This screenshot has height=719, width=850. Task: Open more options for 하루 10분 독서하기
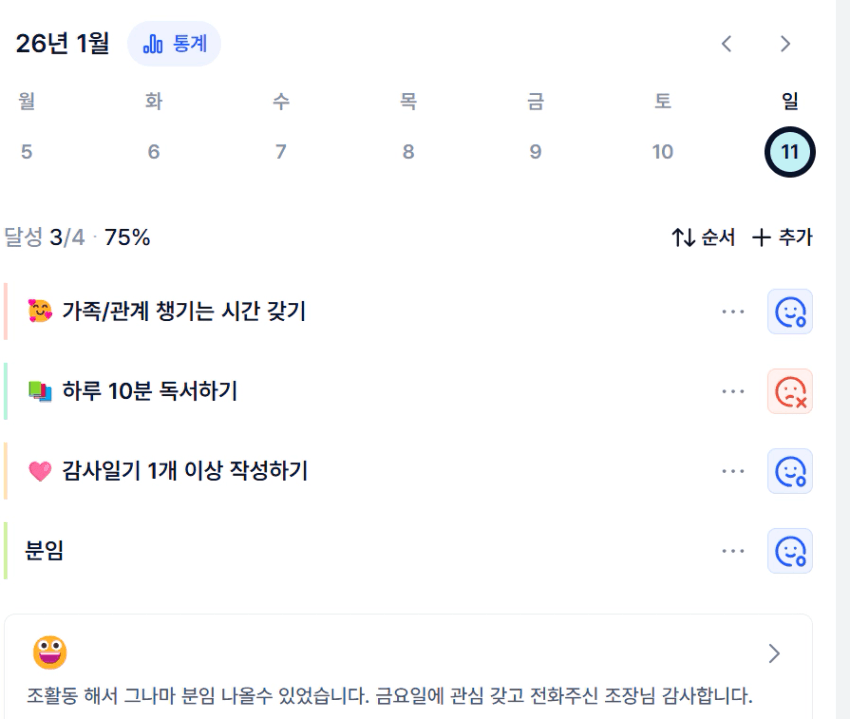[733, 391]
